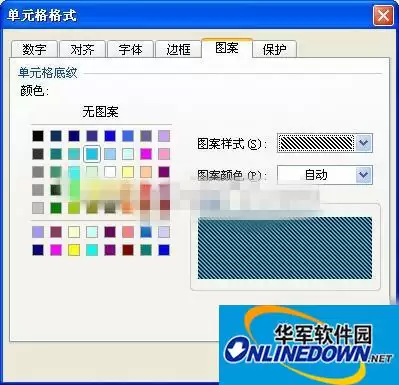Select the 字体 tab
The height and width of the screenshot is (385, 399).
(x=130, y=49)
